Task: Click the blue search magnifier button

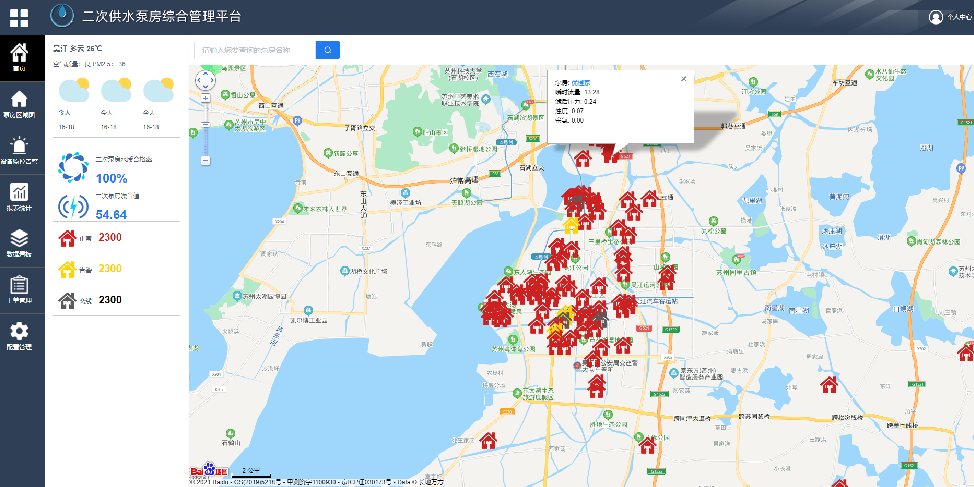Action: click(327, 50)
